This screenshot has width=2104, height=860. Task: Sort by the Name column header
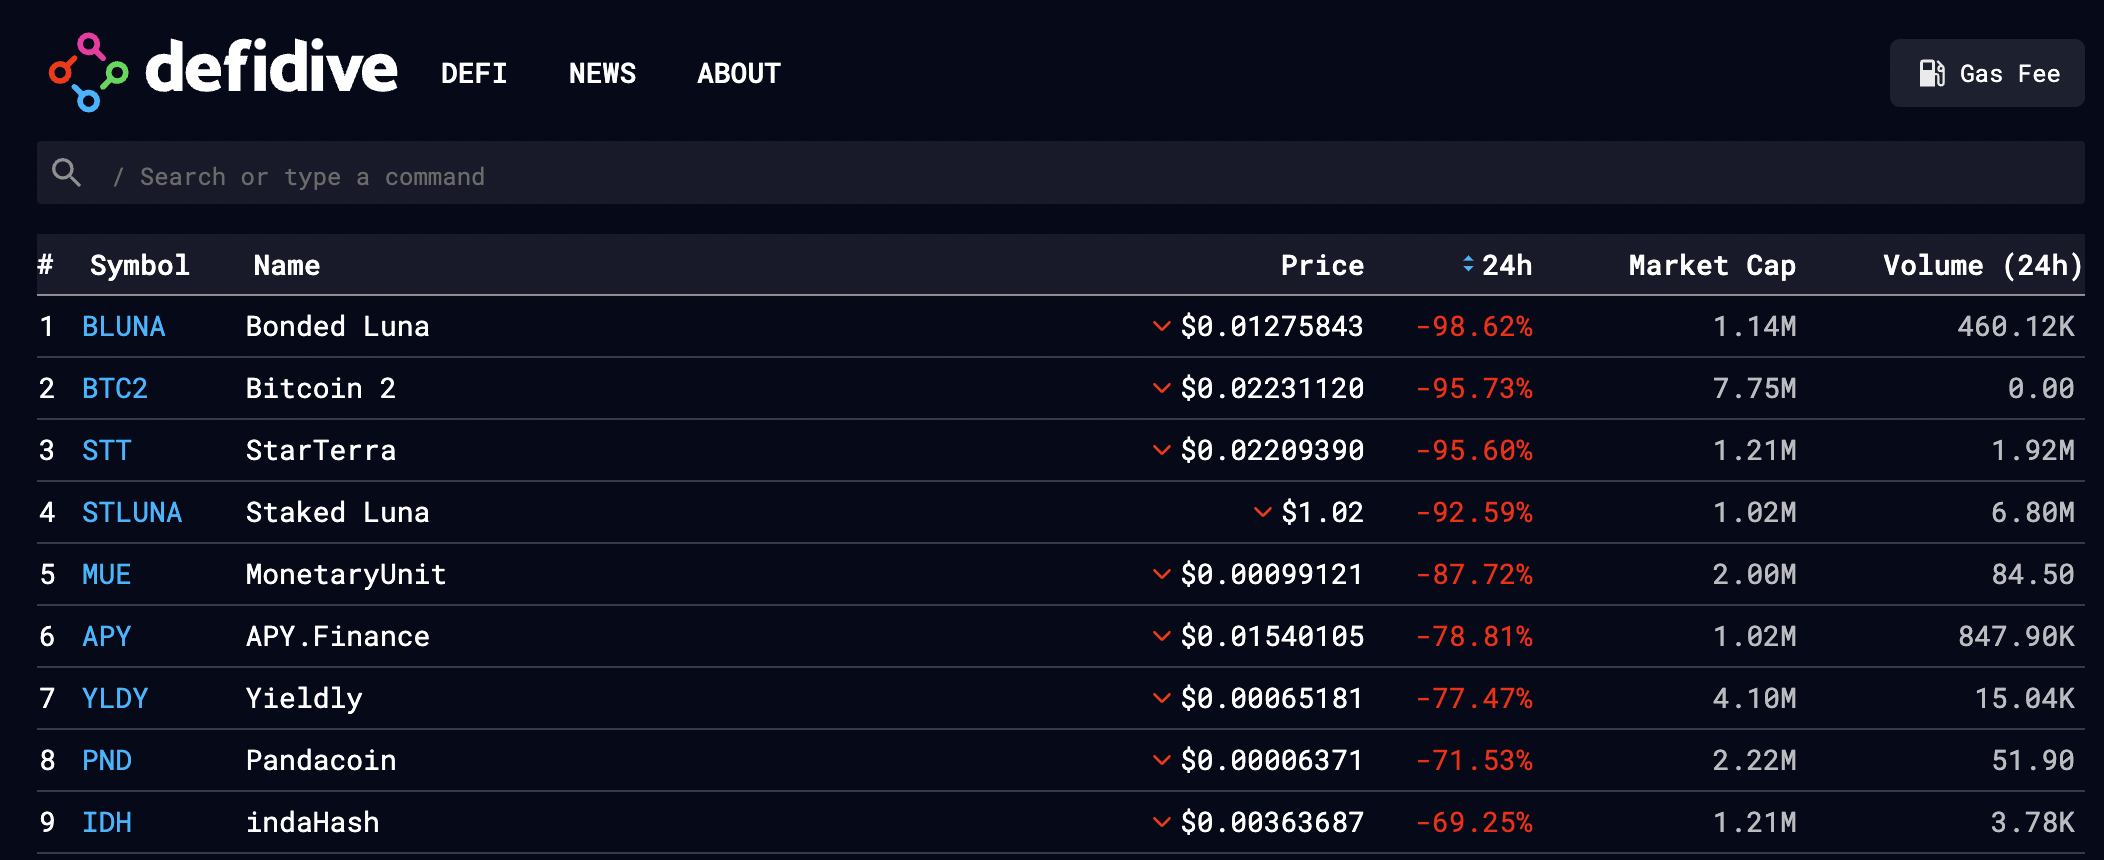click(x=287, y=265)
